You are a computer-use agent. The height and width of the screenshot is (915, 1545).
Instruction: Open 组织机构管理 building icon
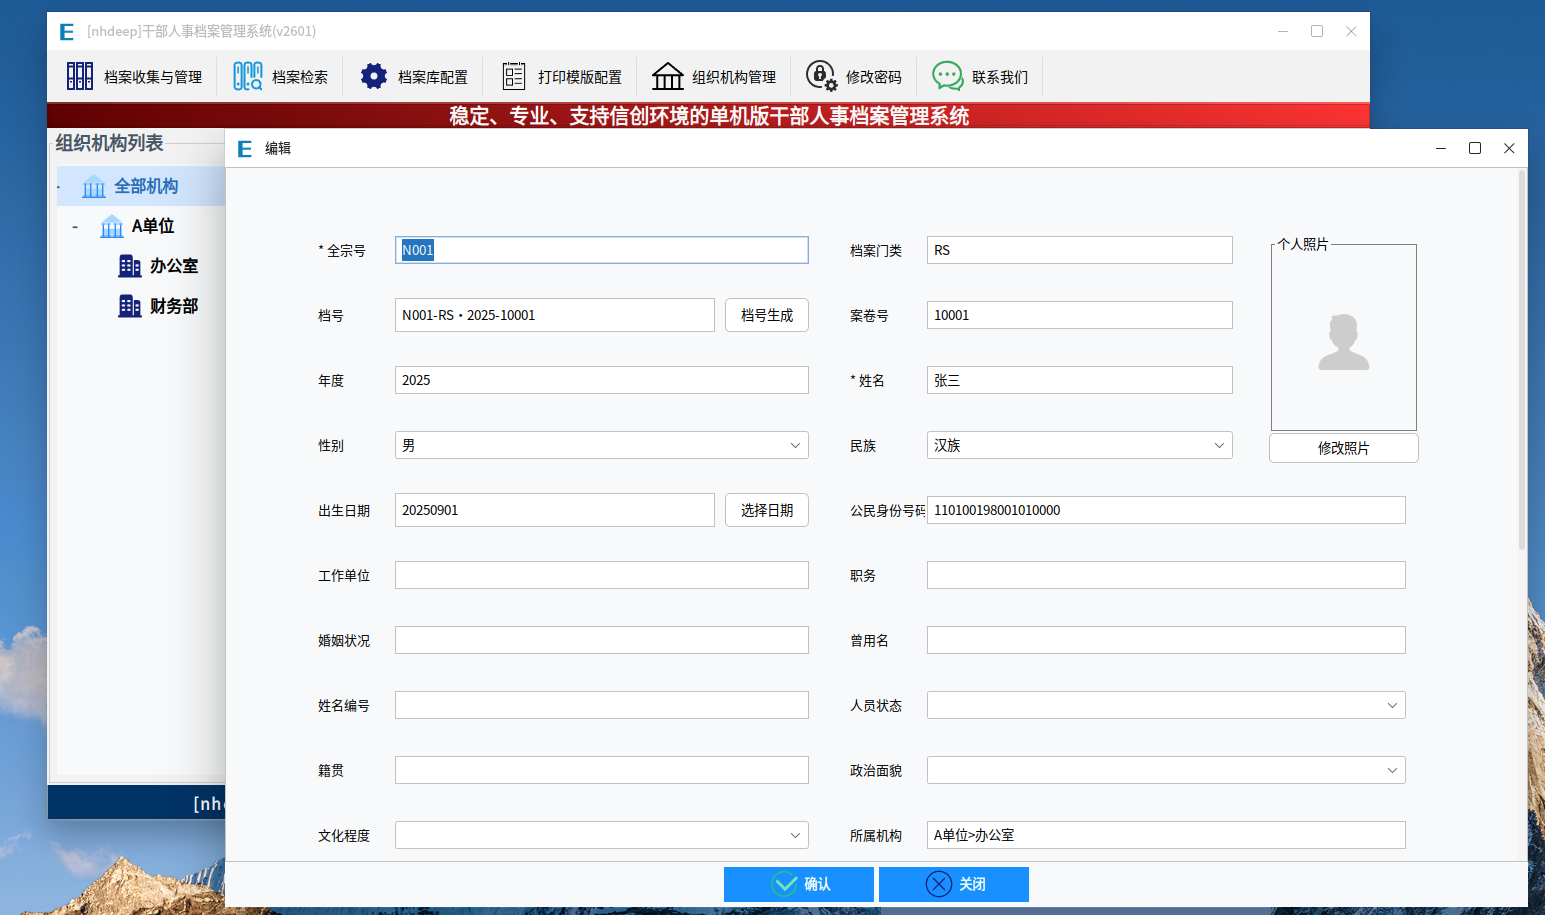click(x=667, y=76)
